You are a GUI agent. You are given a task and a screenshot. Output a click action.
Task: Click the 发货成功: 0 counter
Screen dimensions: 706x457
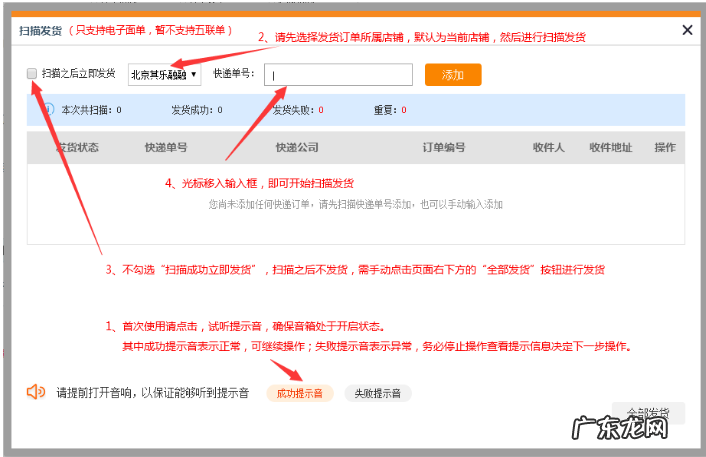tap(197, 110)
